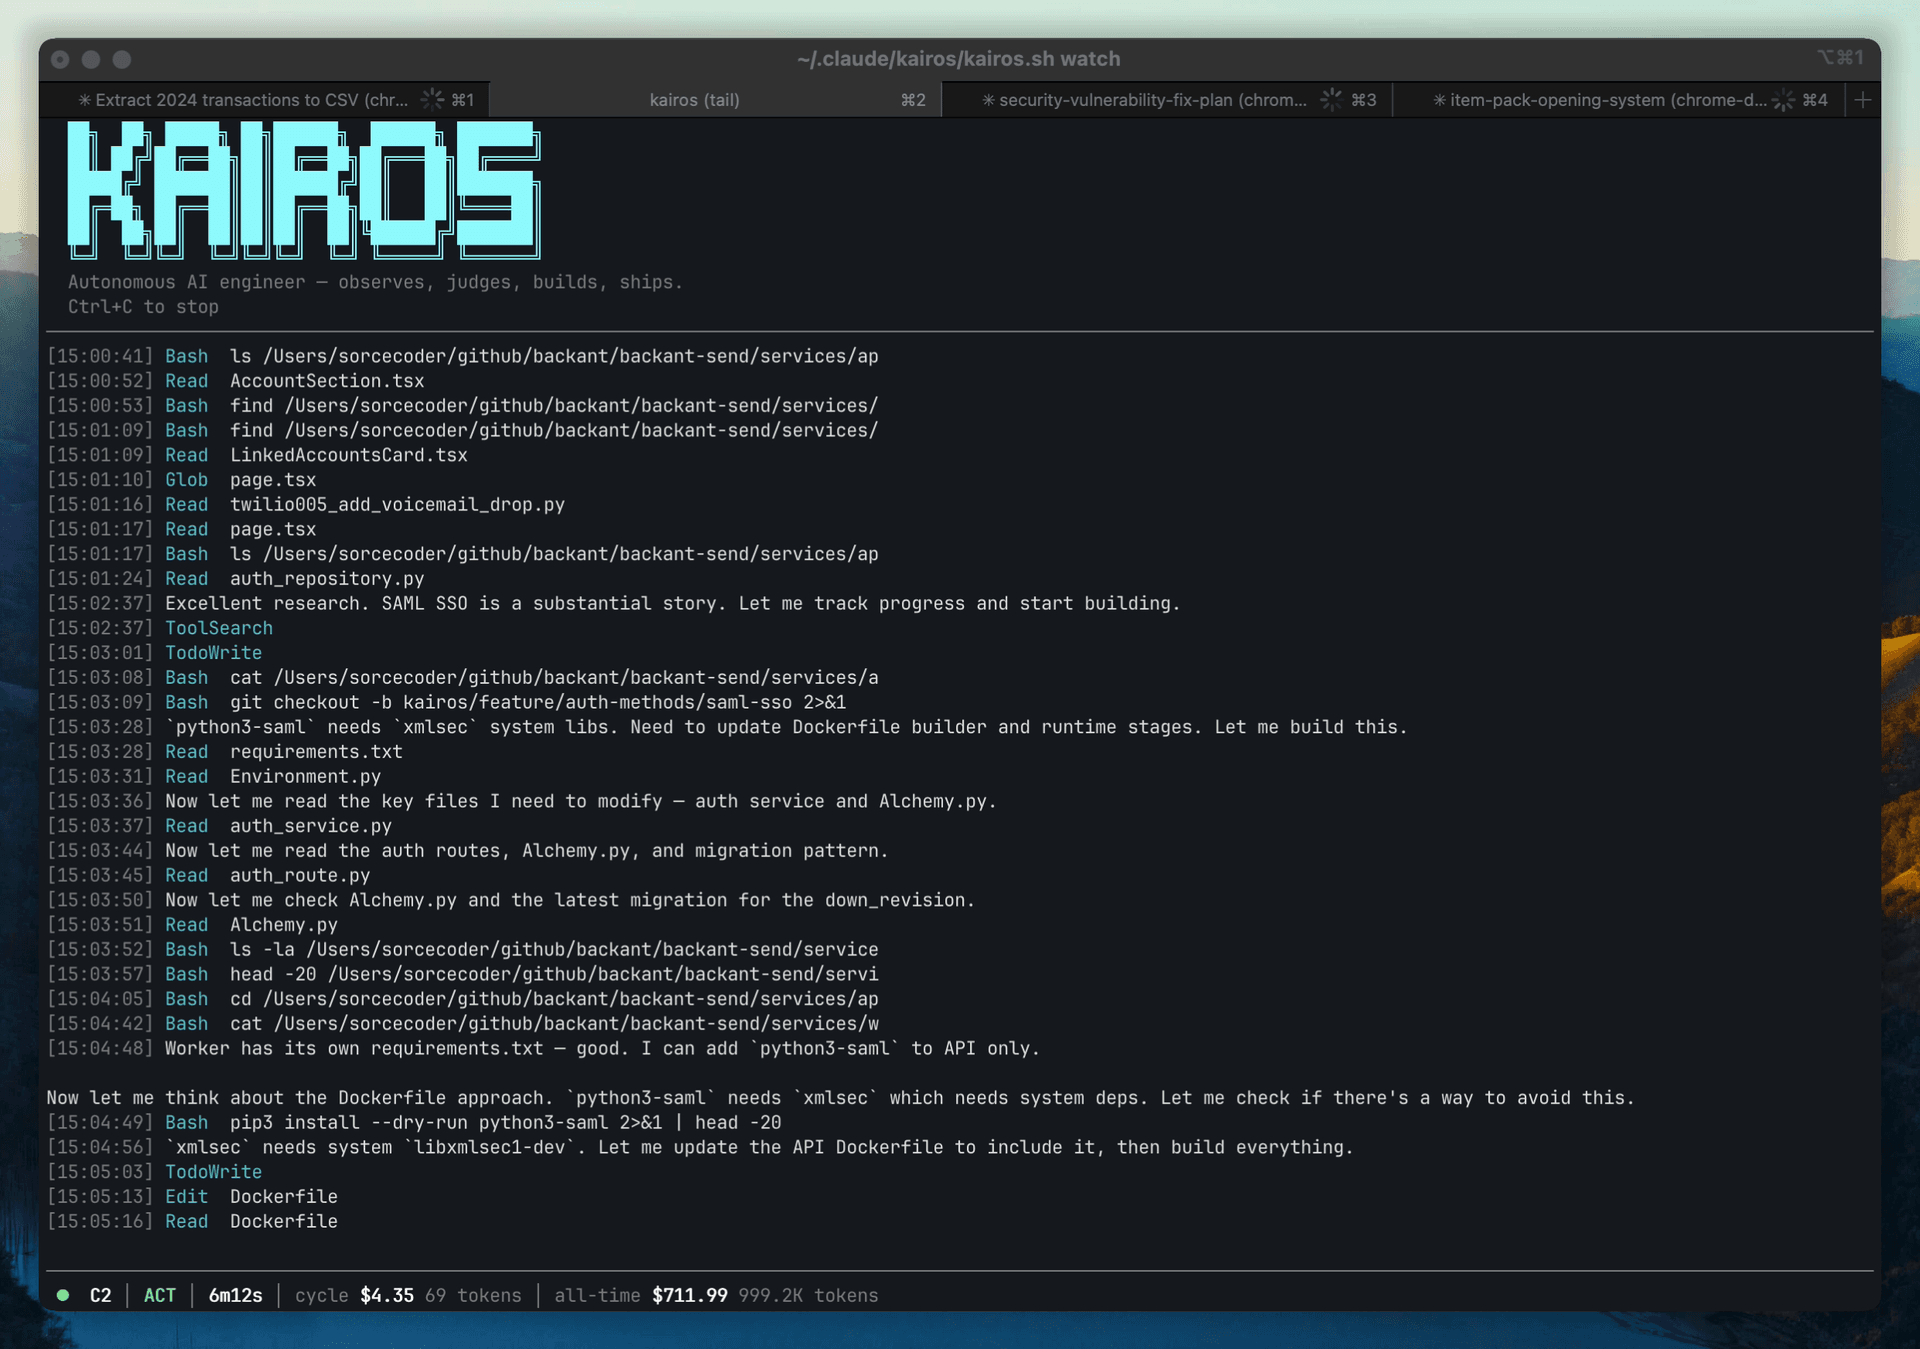Click the KAIROS ASCII logo

tap(304, 190)
